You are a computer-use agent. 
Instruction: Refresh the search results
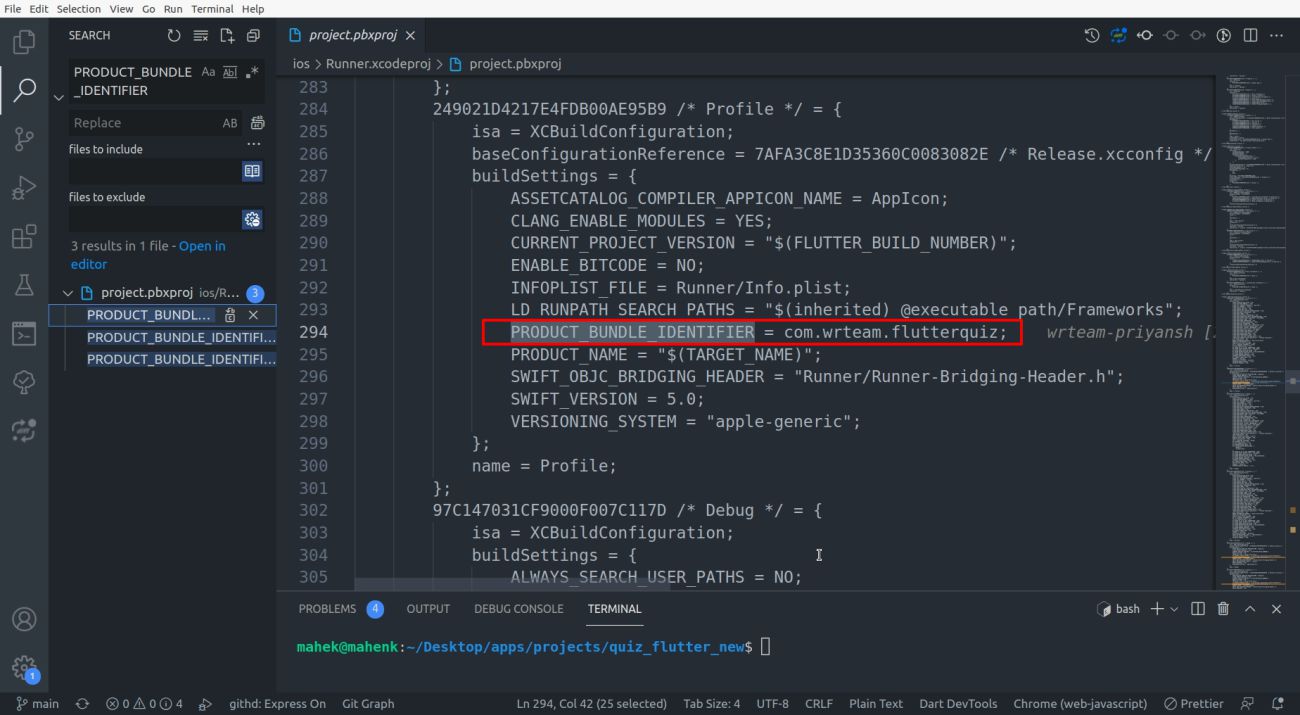pyautogui.click(x=174, y=36)
